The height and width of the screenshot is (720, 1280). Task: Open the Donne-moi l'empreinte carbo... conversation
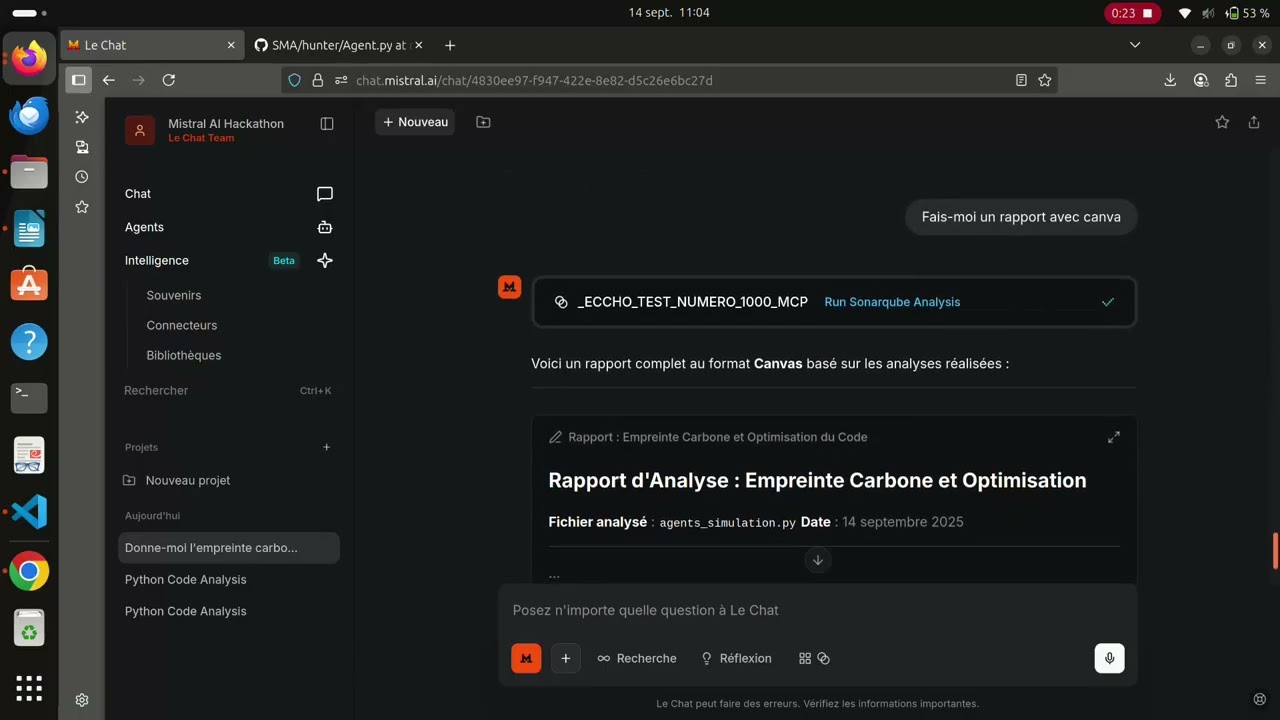(x=229, y=548)
